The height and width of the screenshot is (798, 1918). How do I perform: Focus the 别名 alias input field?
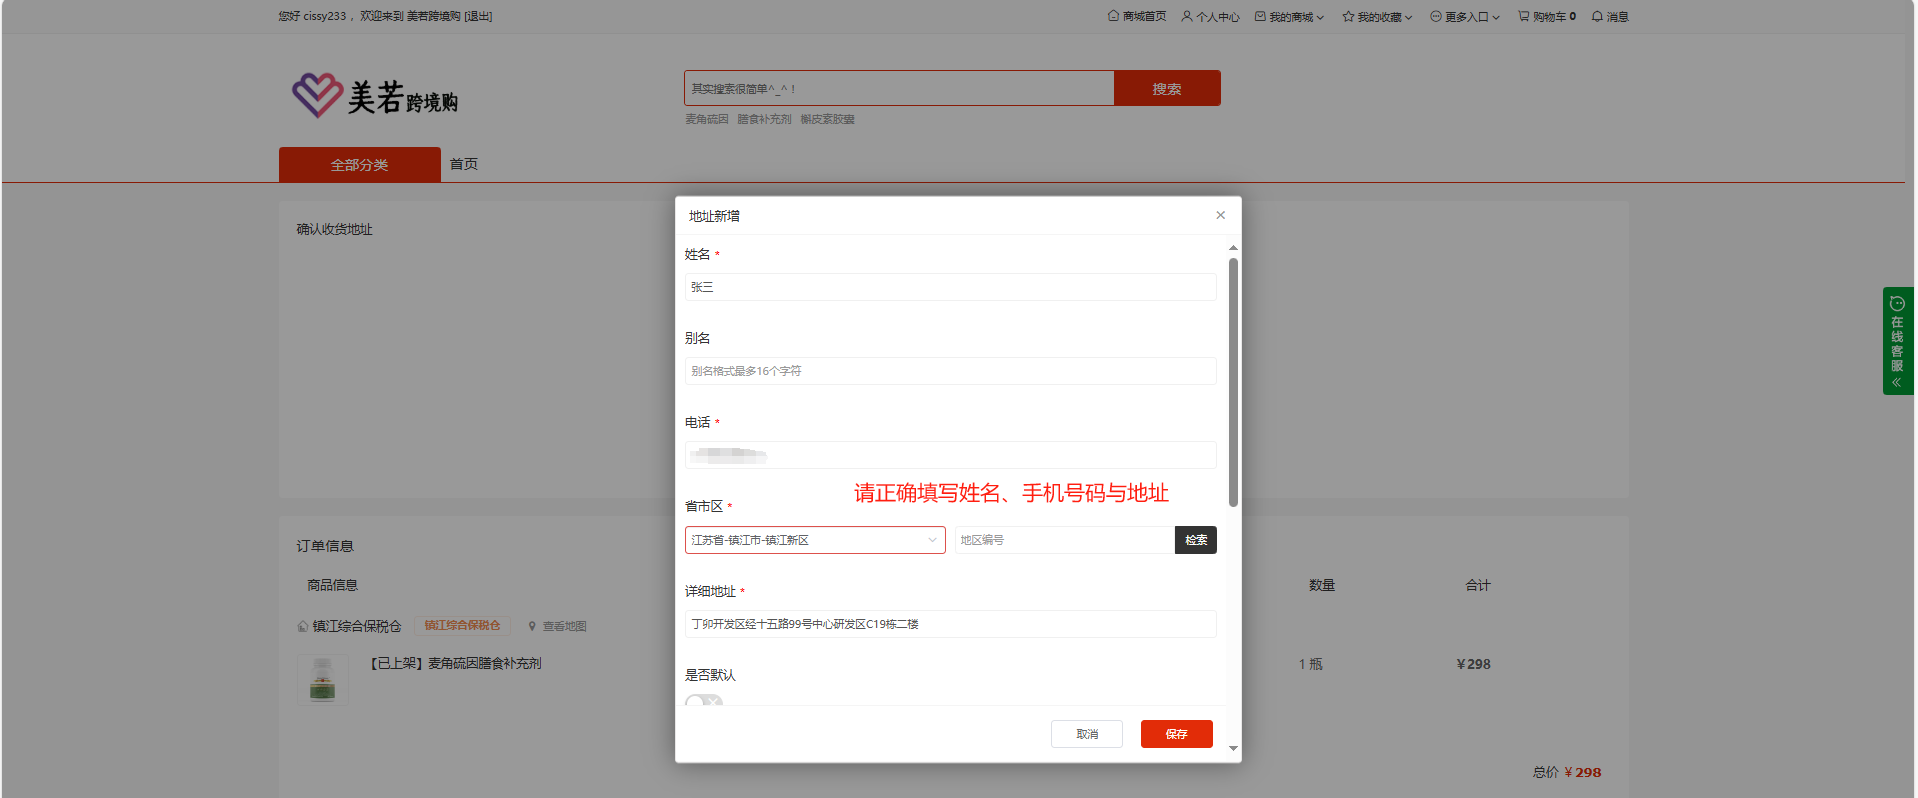click(949, 371)
